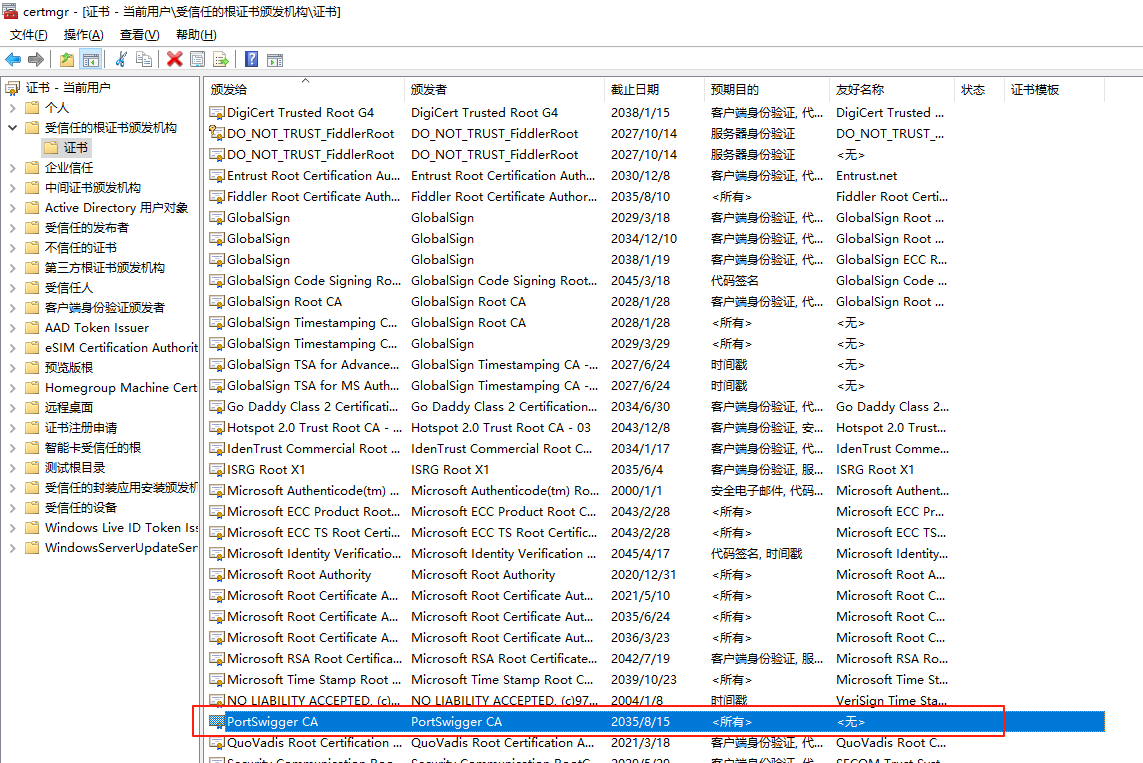The height and width of the screenshot is (763, 1143).
Task: Click folder icon of 预览版根 node
Action: (31, 367)
